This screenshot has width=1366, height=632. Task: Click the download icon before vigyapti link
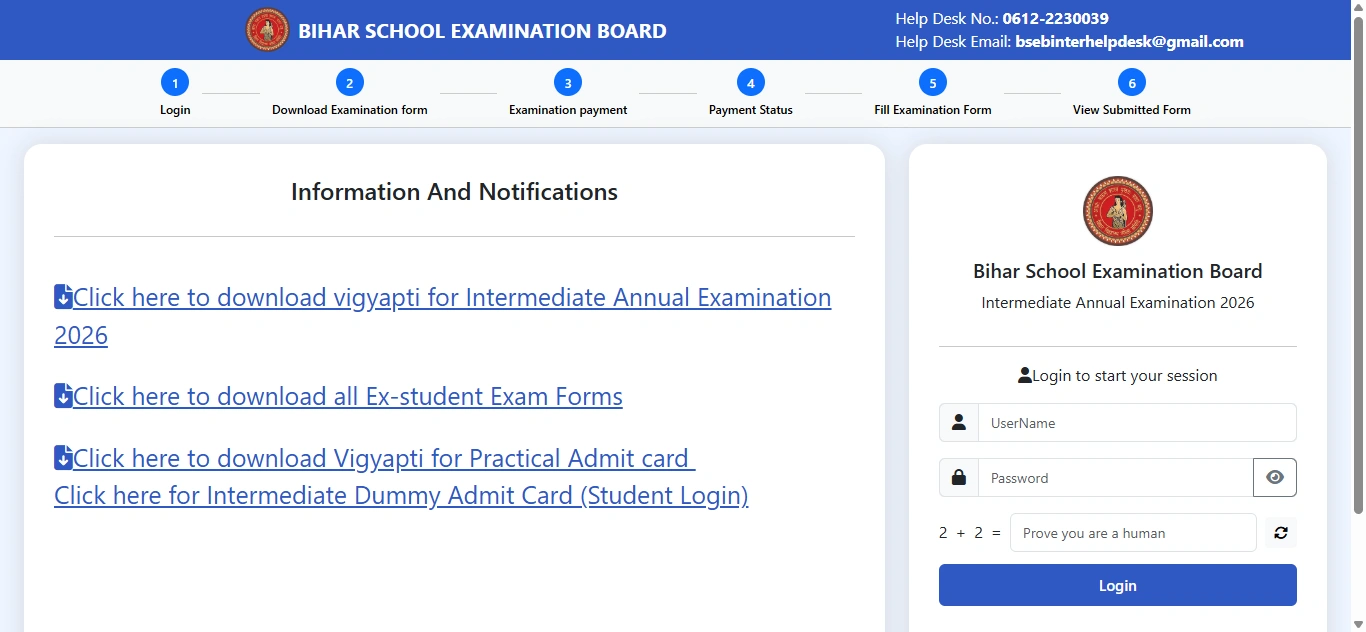(62, 297)
